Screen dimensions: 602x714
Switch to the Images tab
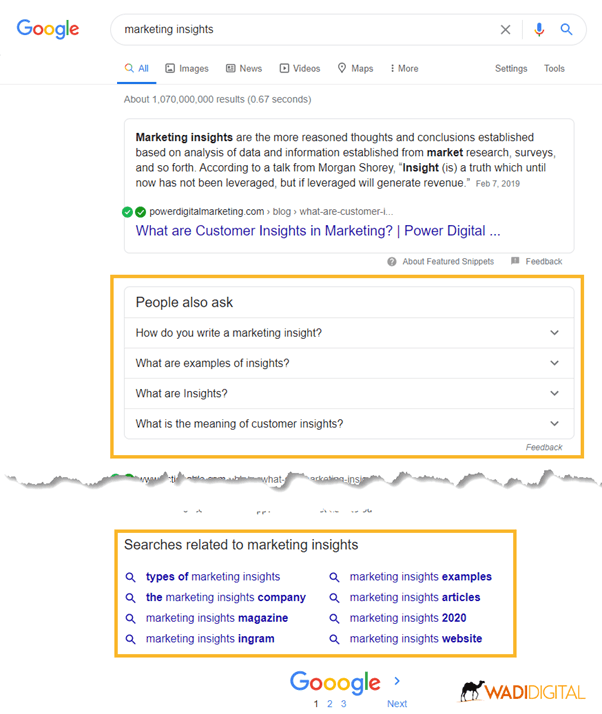(187, 68)
